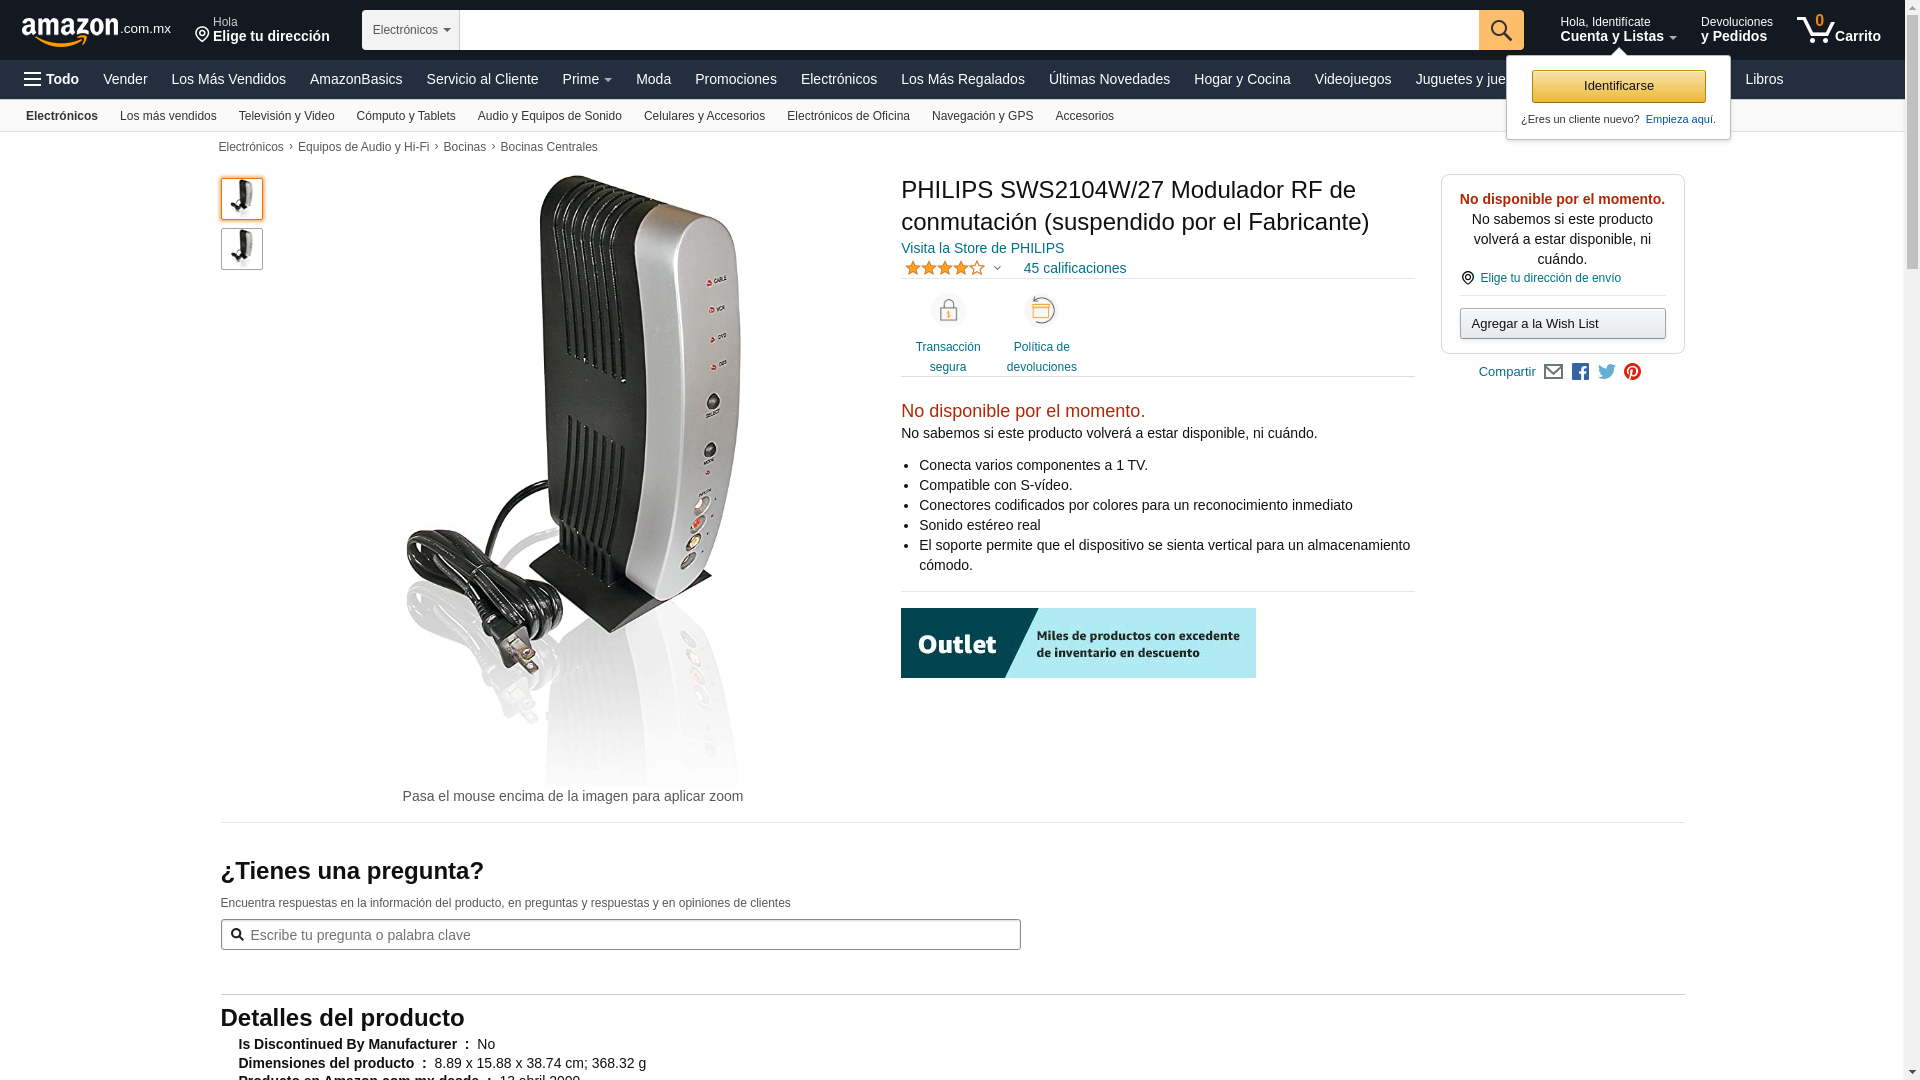Share product on Pinterest icon
1920x1080 pixels.
pos(1633,372)
